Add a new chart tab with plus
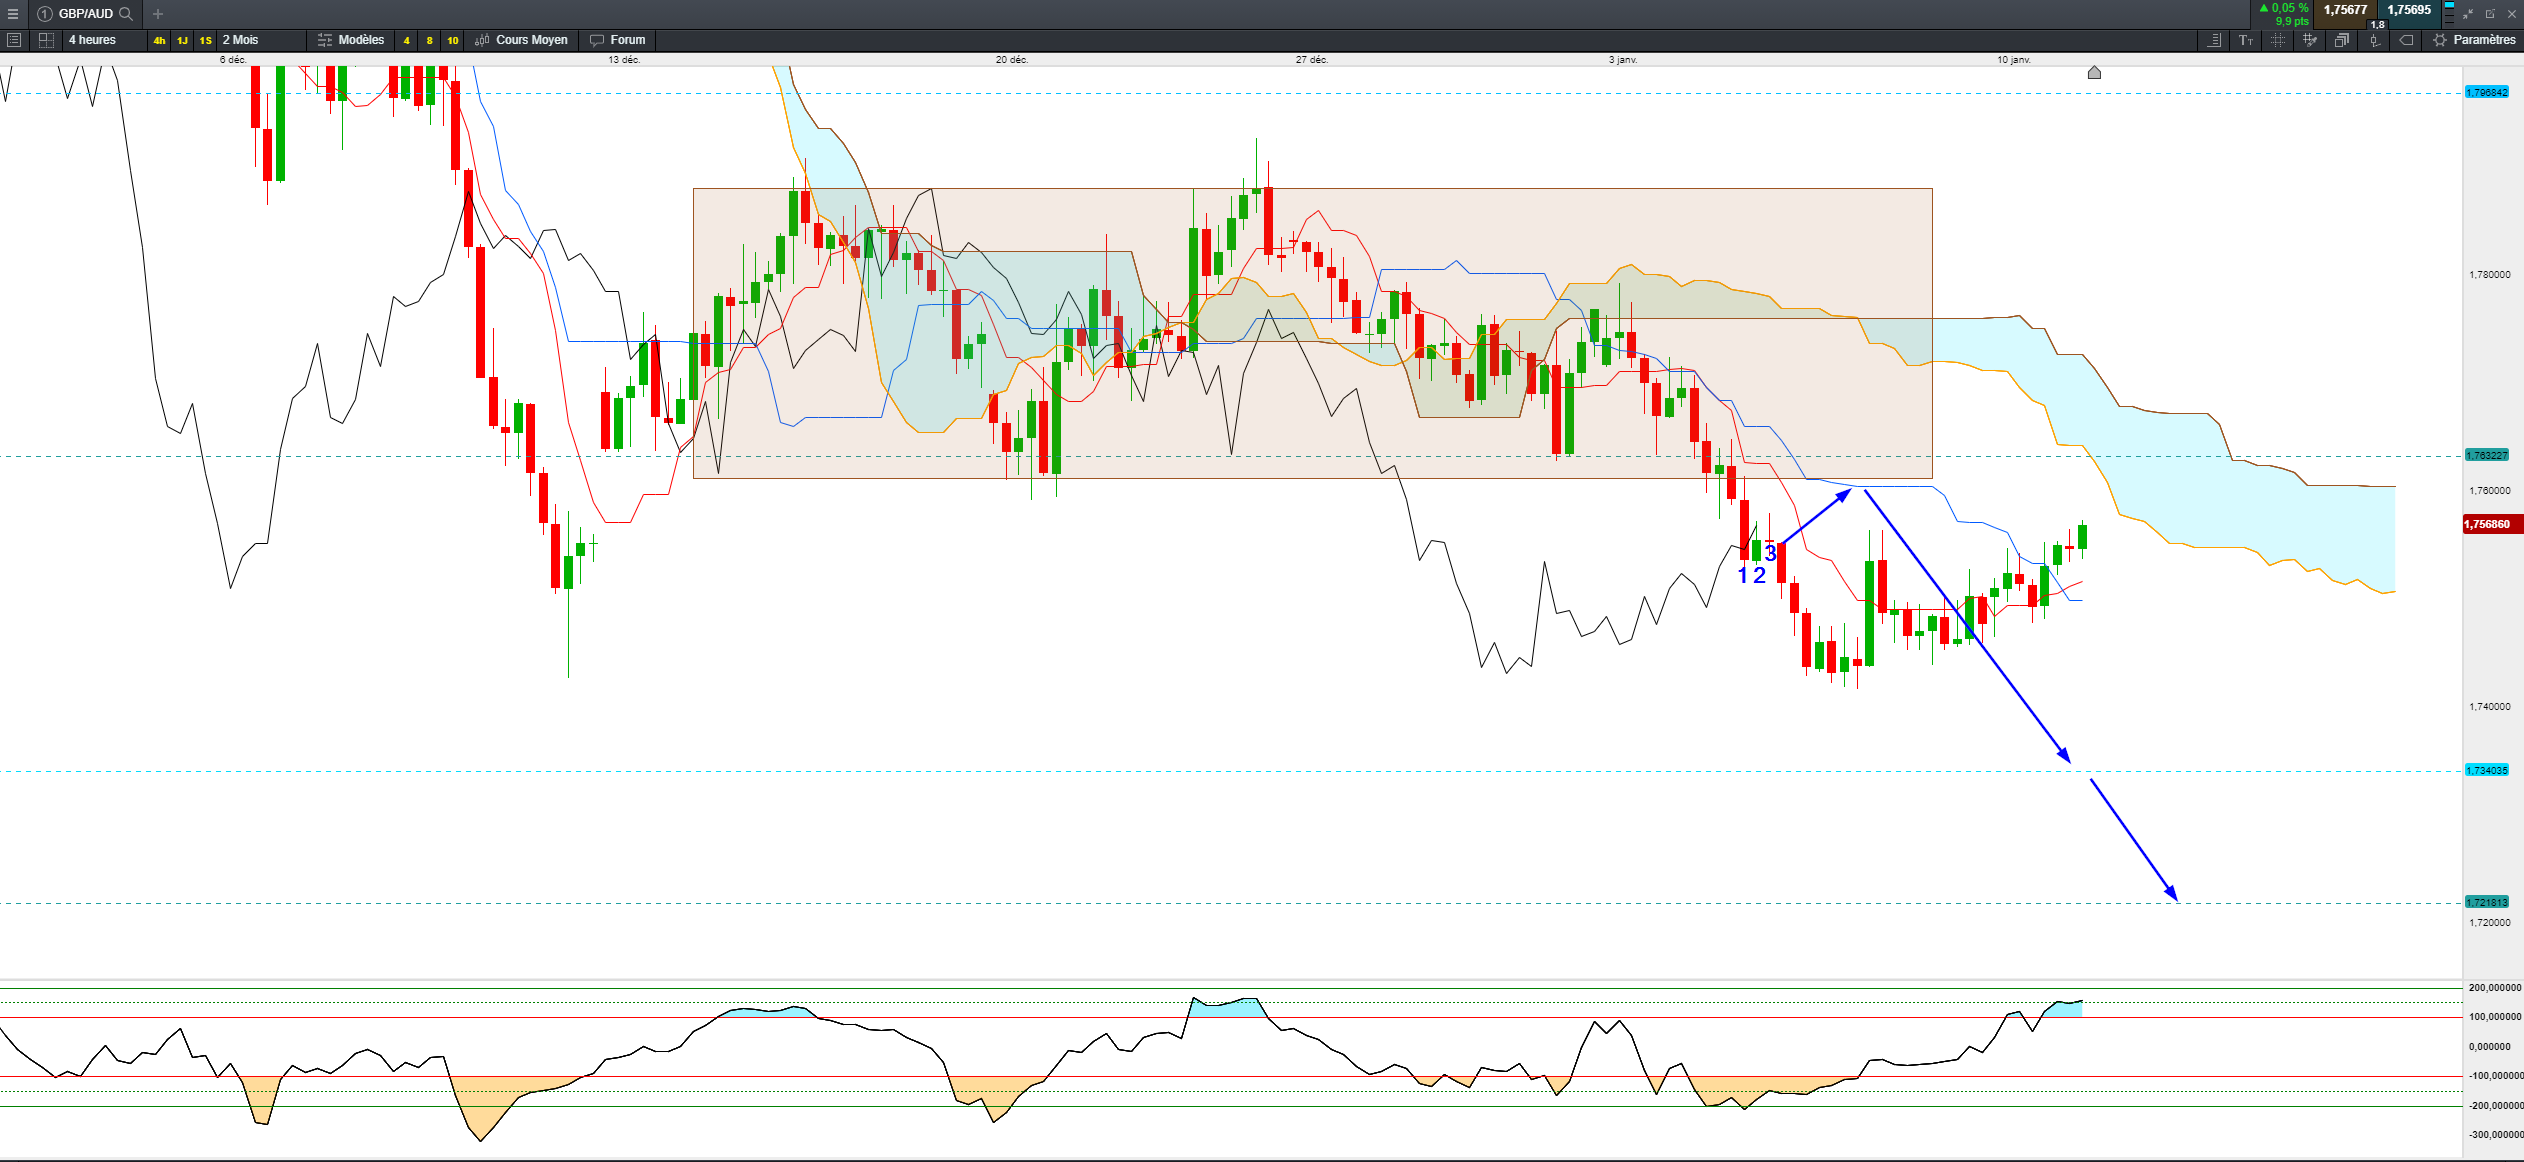This screenshot has height=1162, width=2524. coord(157,14)
